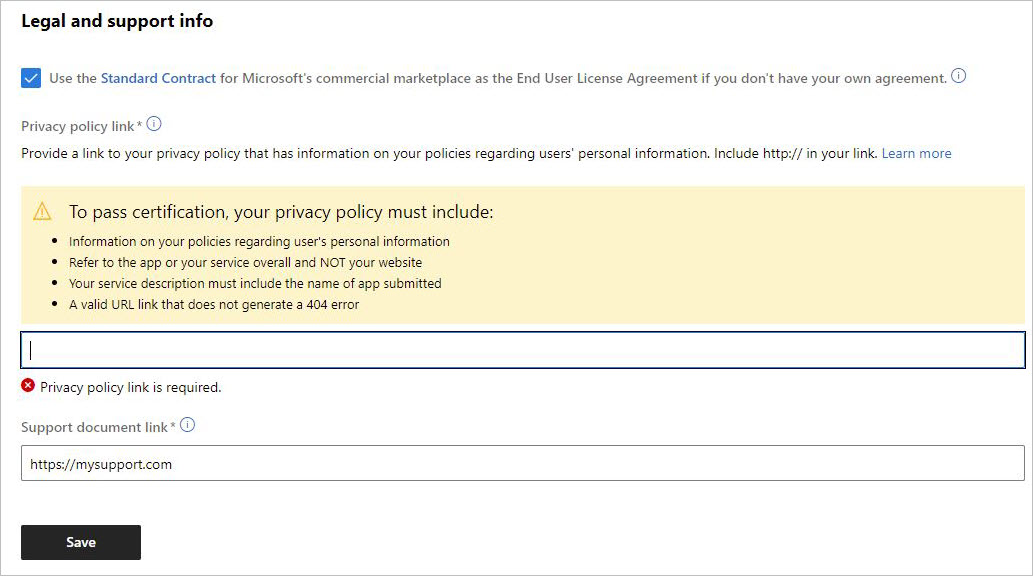Uncheck the Standard Contract agreement checkbox
This screenshot has height=576, width=1033.
[31, 78]
